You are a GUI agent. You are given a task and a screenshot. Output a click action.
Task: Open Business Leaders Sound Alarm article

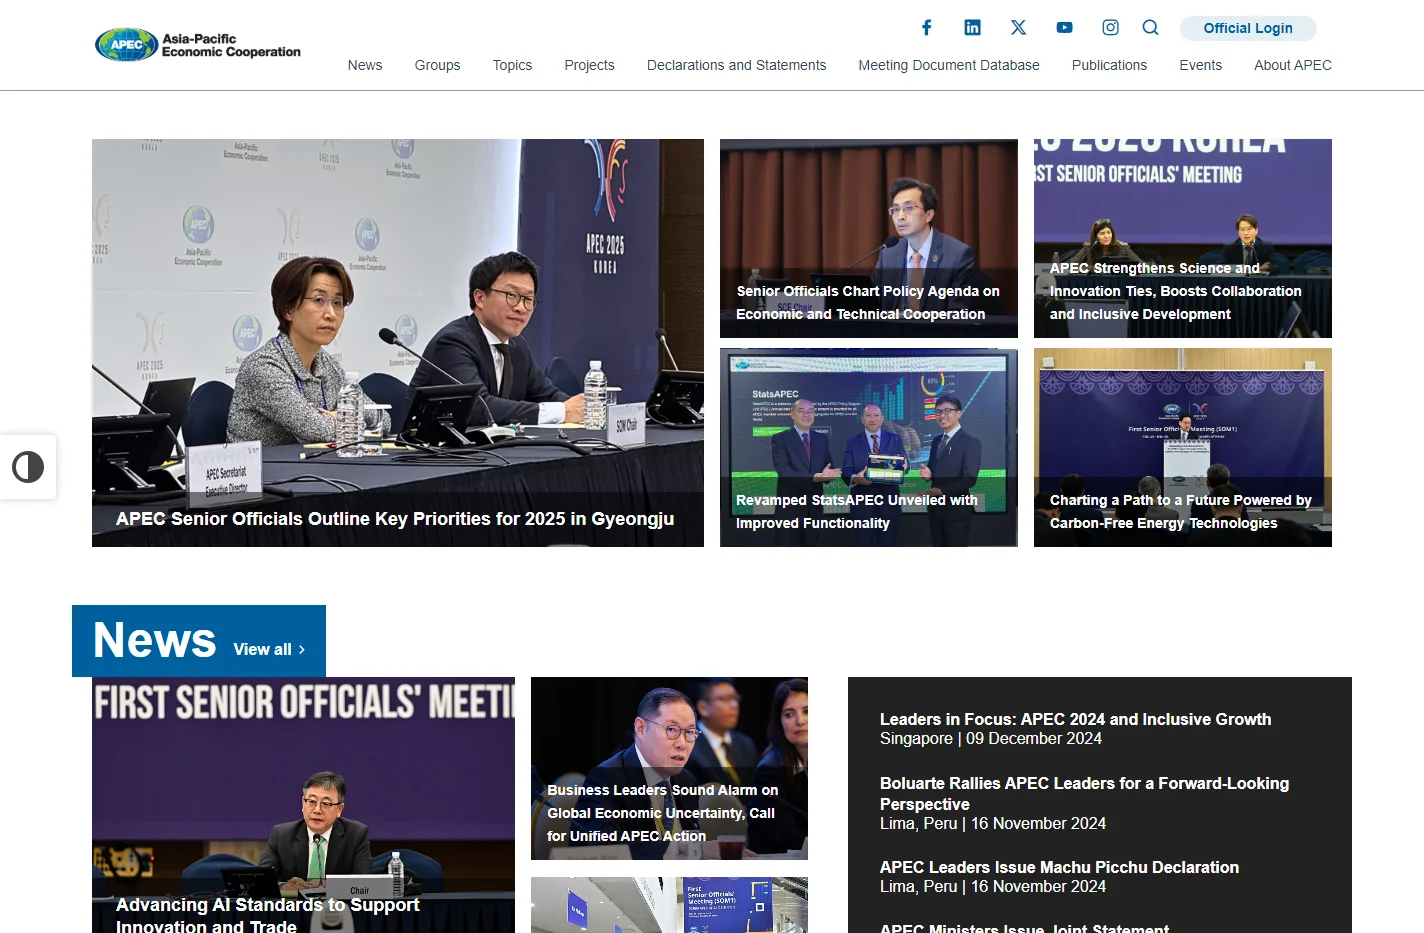[x=669, y=768]
